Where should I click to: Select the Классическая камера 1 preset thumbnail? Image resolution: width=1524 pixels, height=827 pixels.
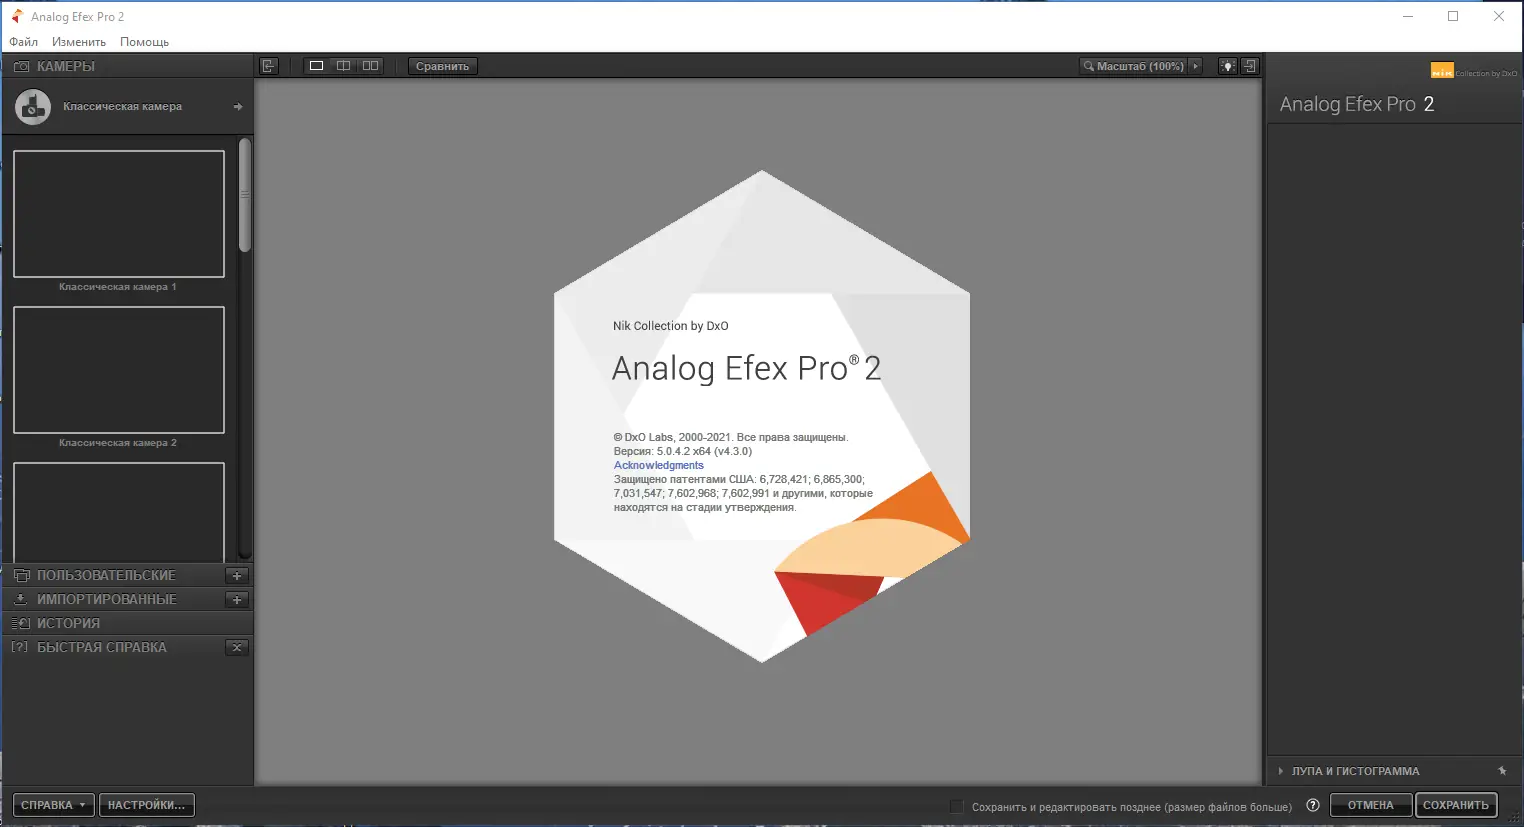(x=119, y=214)
